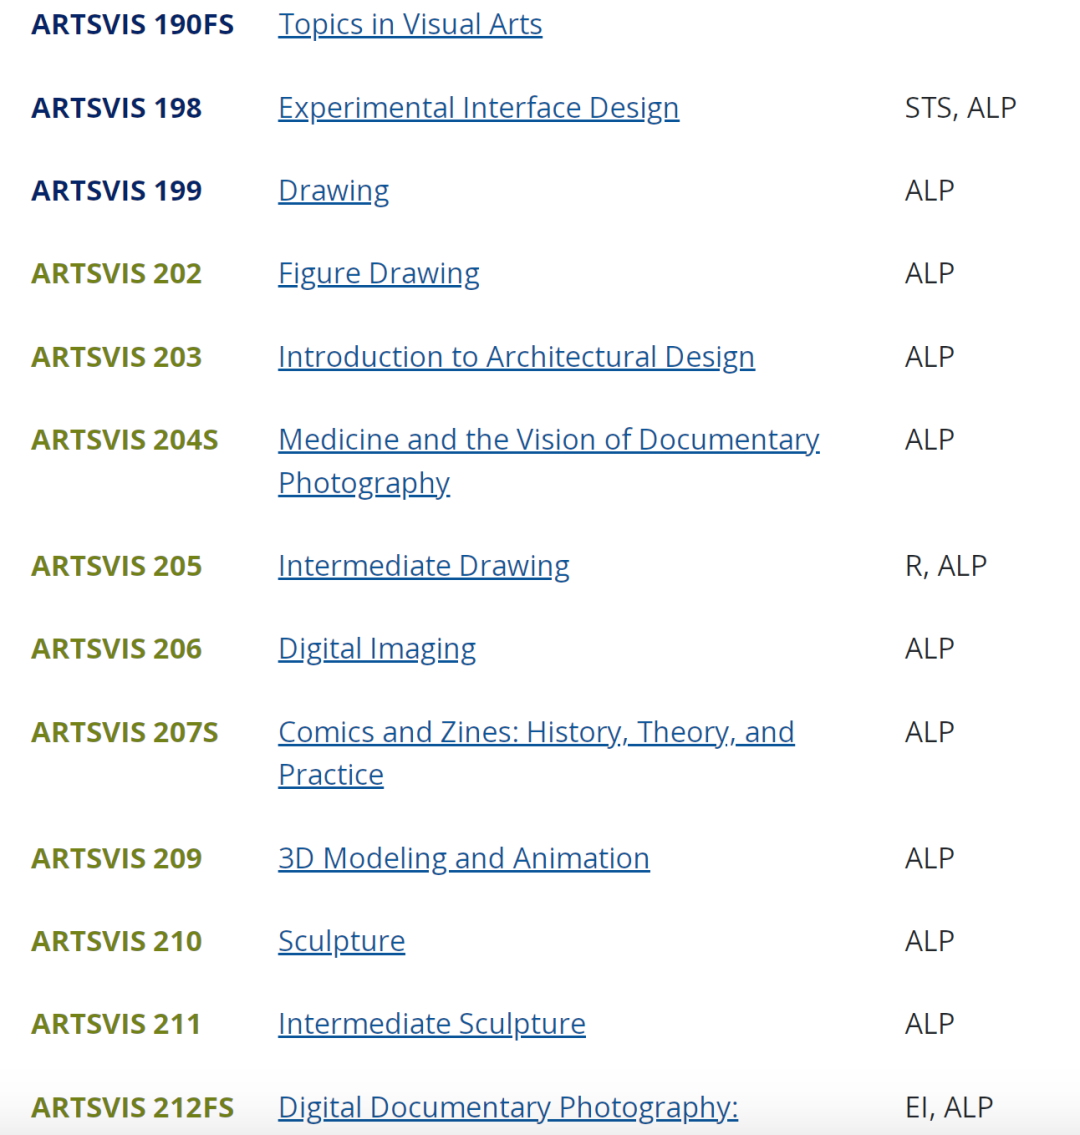Select the Figure Drawing course link
The image size is (1080, 1135).
coord(378,273)
